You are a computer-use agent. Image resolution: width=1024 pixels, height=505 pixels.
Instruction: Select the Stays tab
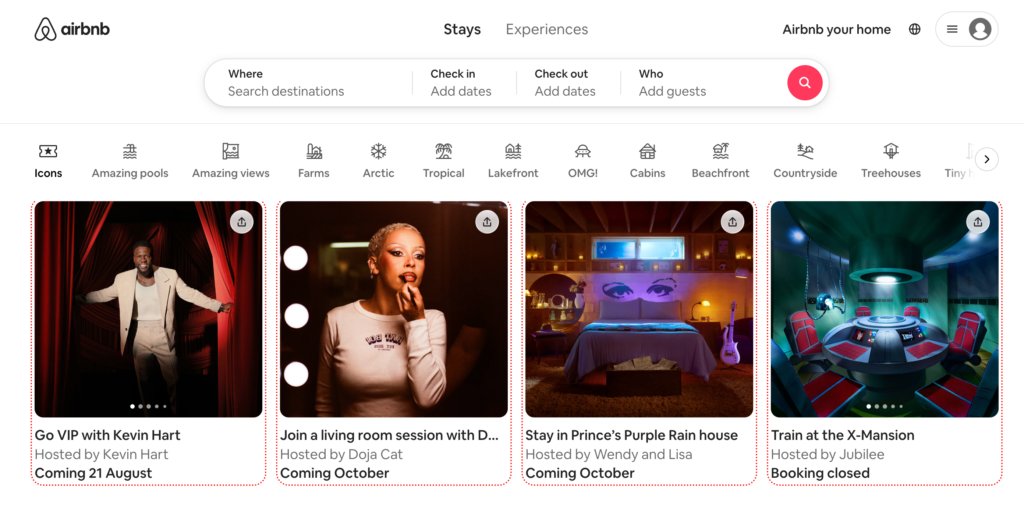(462, 30)
